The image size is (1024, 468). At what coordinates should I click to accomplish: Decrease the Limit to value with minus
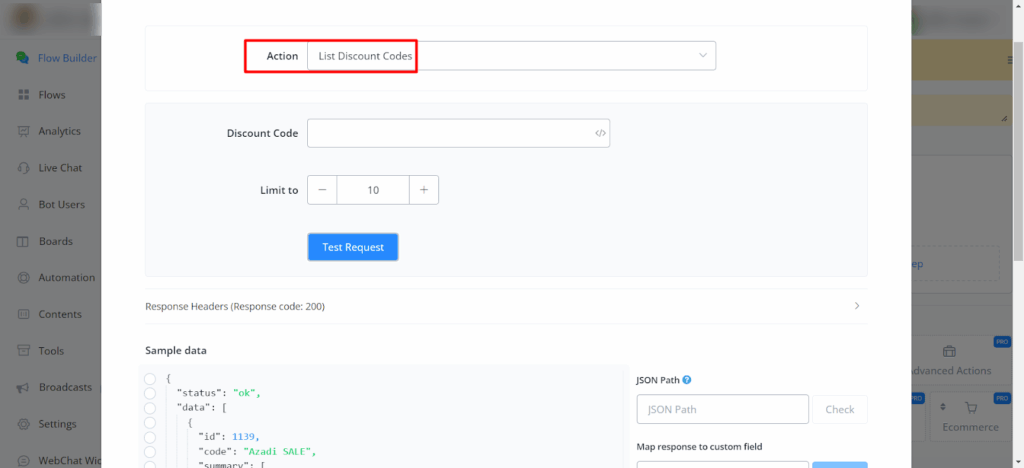click(x=322, y=190)
